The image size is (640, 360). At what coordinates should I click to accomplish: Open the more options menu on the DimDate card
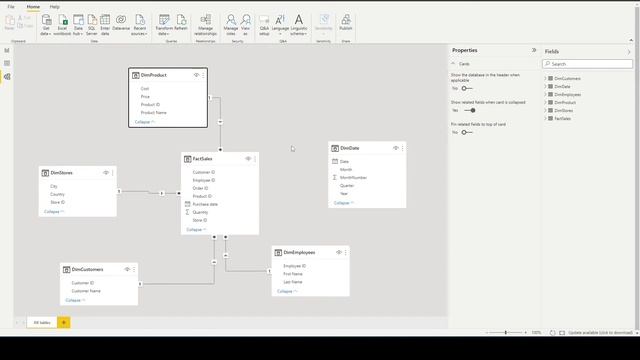(402, 148)
